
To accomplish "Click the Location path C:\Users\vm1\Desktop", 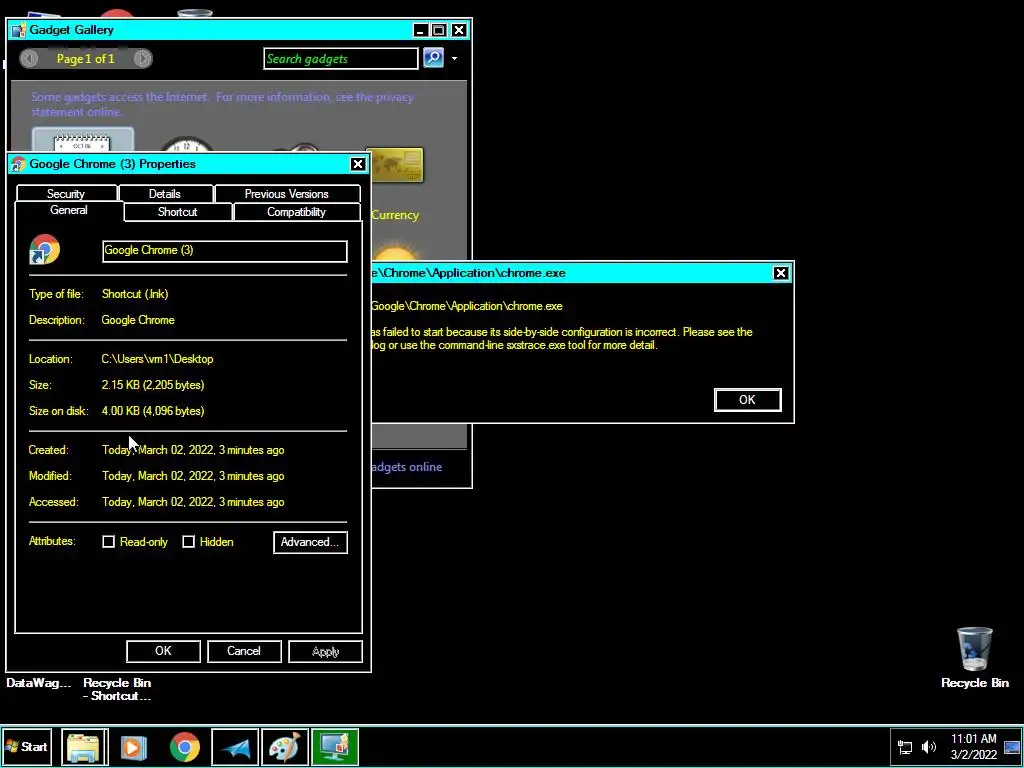I will click(157, 359).
